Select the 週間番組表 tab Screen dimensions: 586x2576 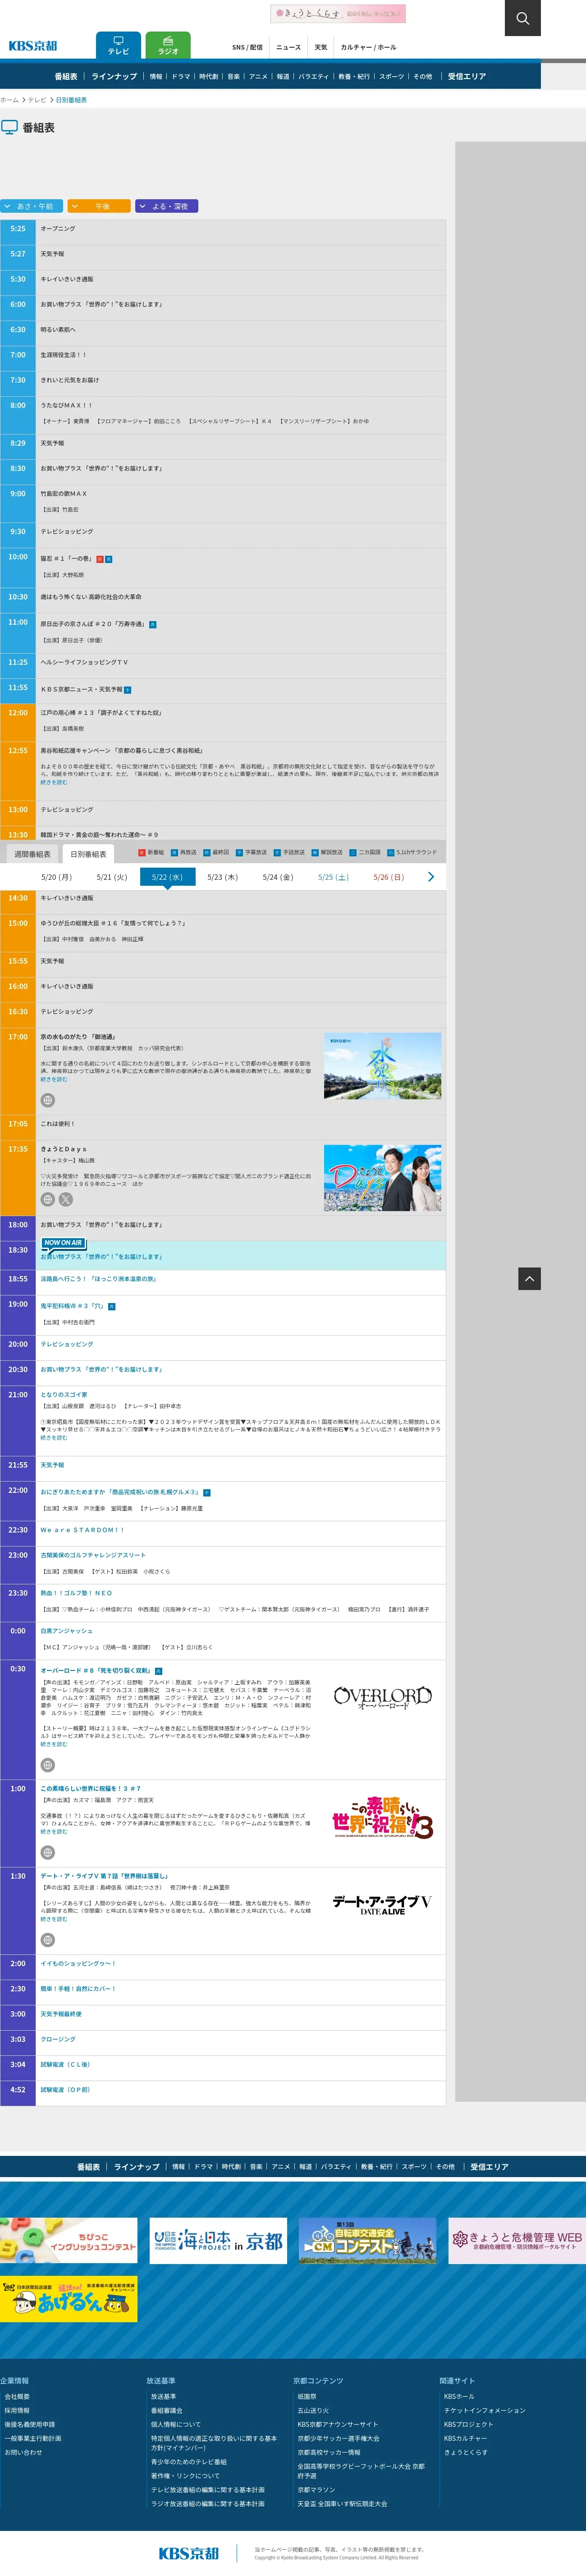click(x=32, y=854)
